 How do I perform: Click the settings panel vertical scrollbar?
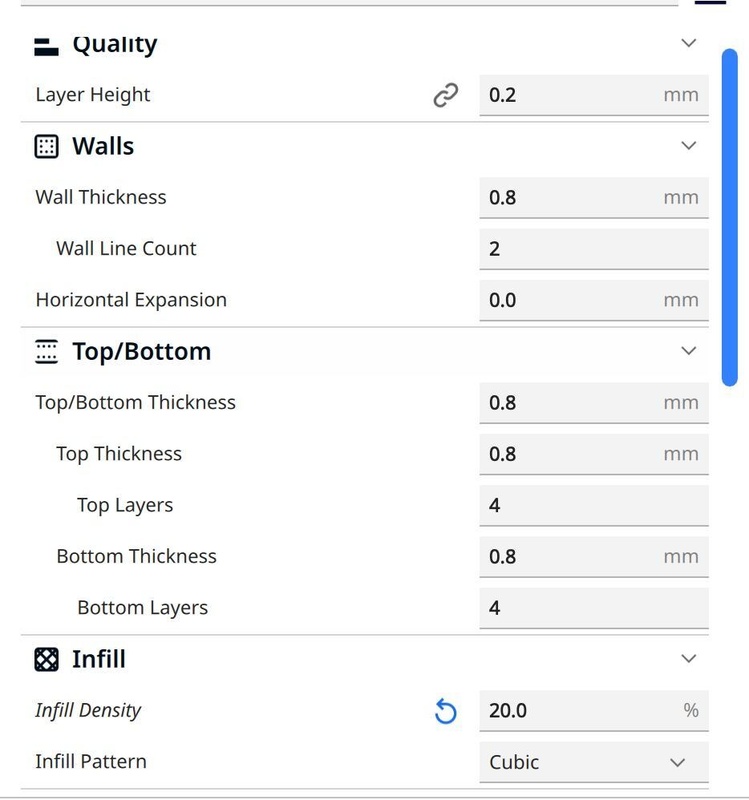(x=730, y=215)
